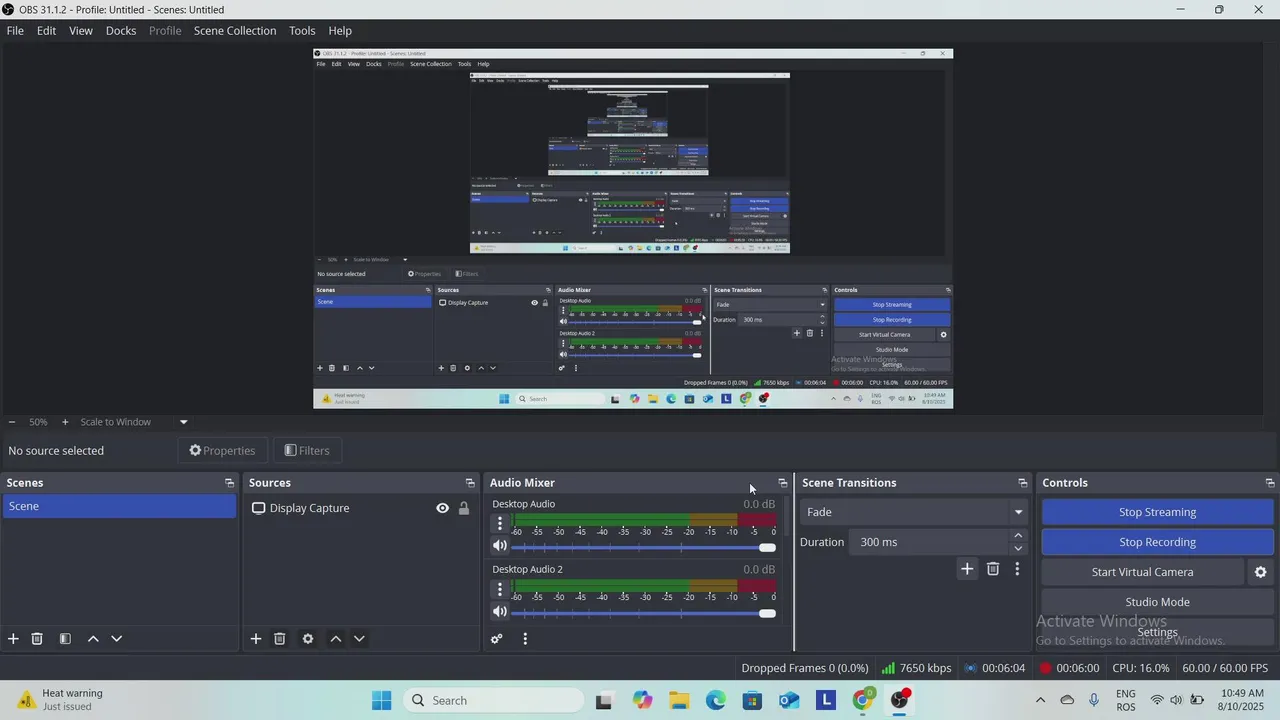Open Desktop Audio 2 three-dot options

(x=500, y=589)
